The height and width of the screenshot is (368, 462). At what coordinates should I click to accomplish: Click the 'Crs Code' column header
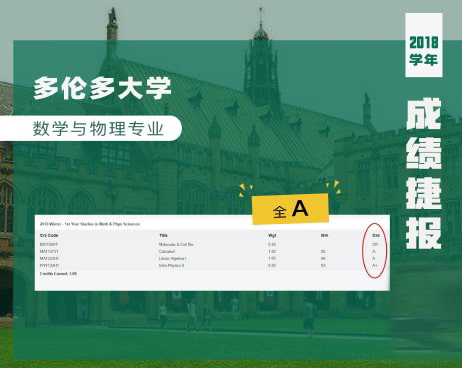(49, 235)
